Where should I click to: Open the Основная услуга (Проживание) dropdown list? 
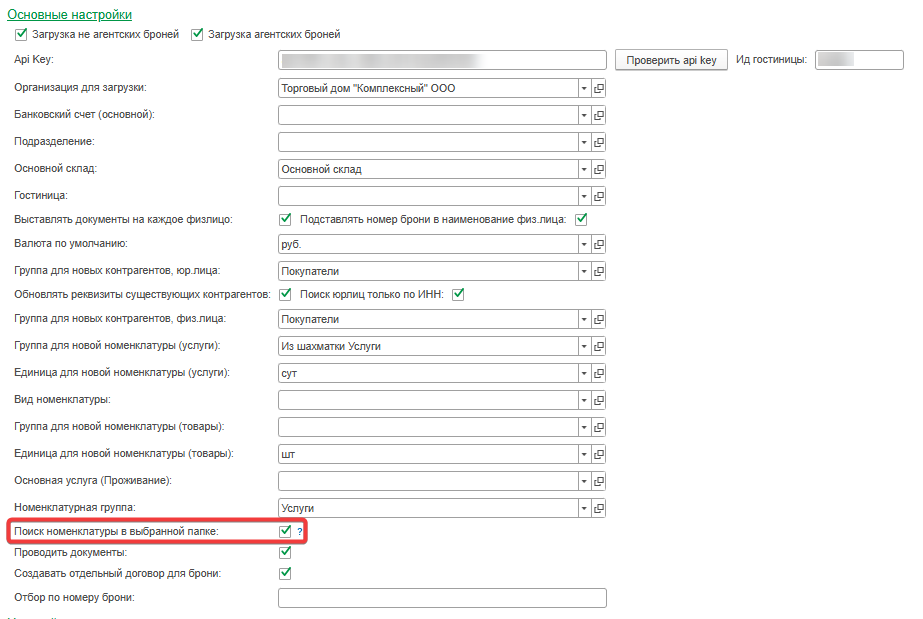pos(584,481)
